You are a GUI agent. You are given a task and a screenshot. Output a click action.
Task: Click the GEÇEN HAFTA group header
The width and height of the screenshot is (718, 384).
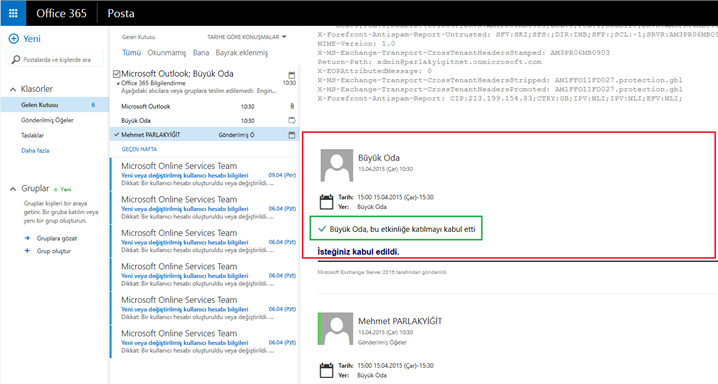pyautogui.click(x=139, y=149)
